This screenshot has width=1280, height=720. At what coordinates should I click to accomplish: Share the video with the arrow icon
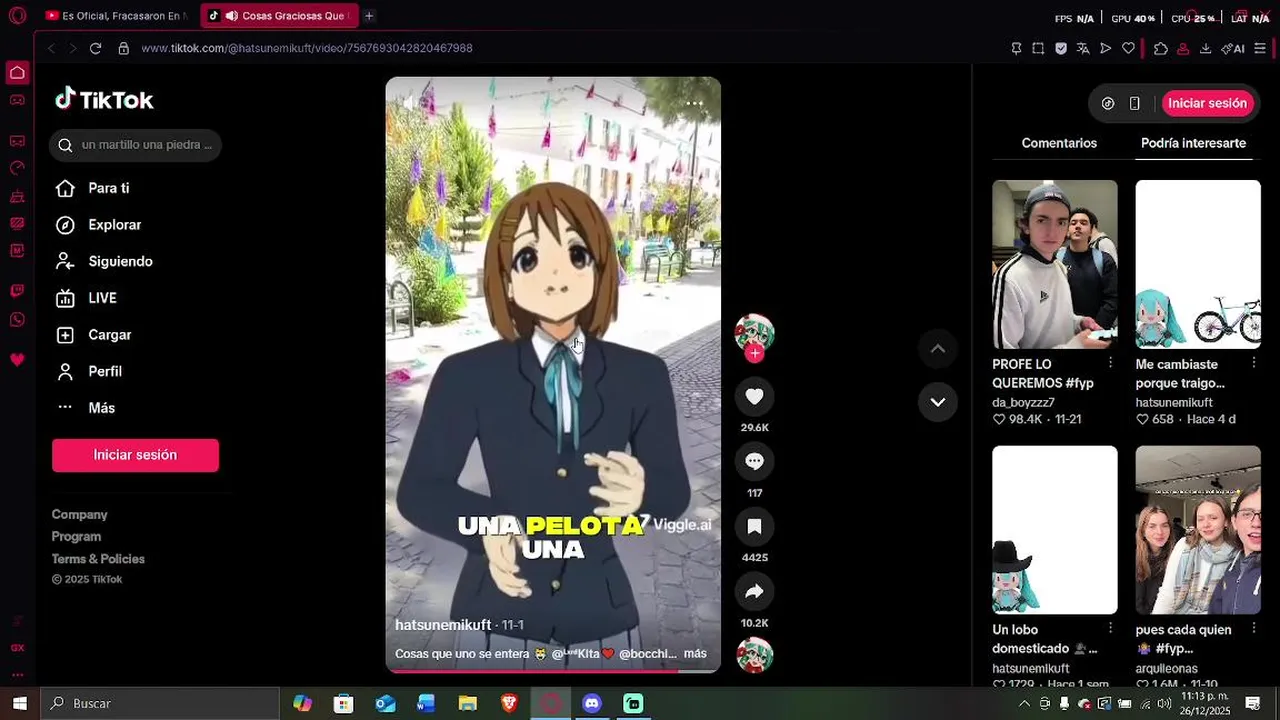point(754,591)
